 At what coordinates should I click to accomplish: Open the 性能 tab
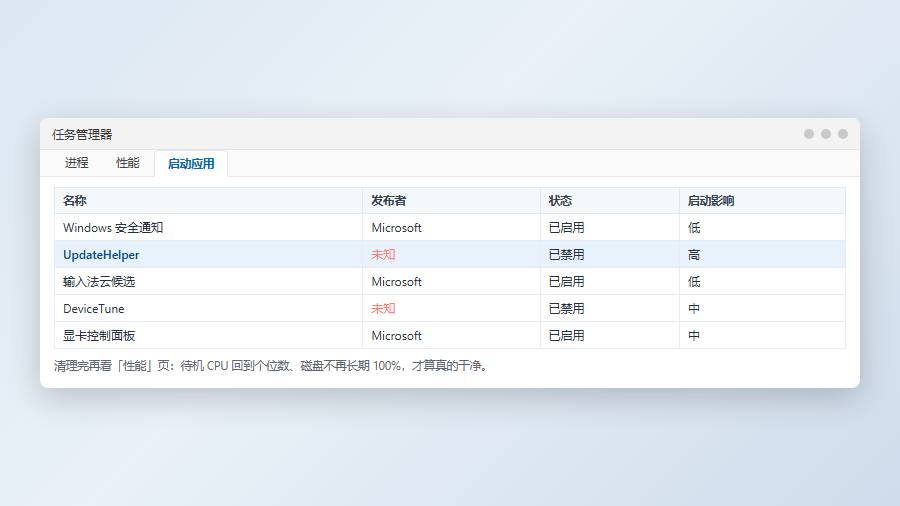pyautogui.click(x=127, y=163)
